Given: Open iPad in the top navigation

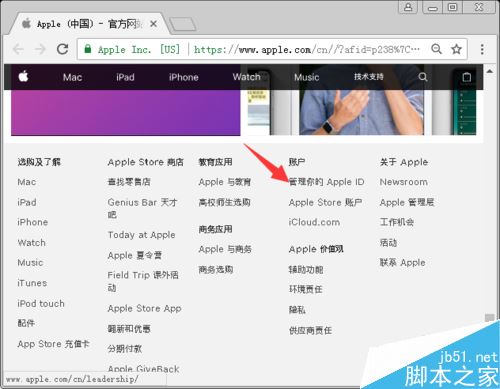Looking at the screenshot, I should click(125, 77).
